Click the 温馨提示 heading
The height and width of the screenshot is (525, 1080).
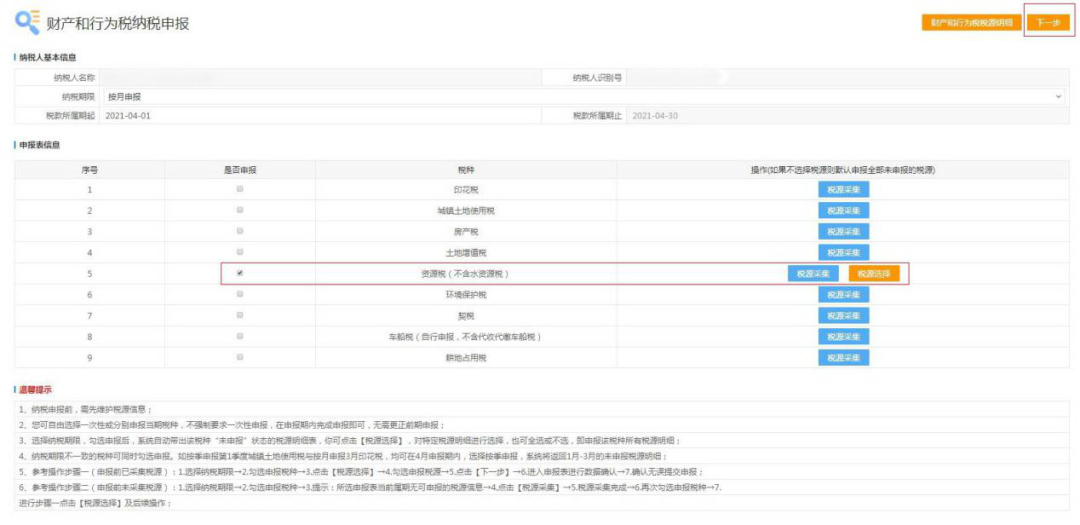(34, 390)
